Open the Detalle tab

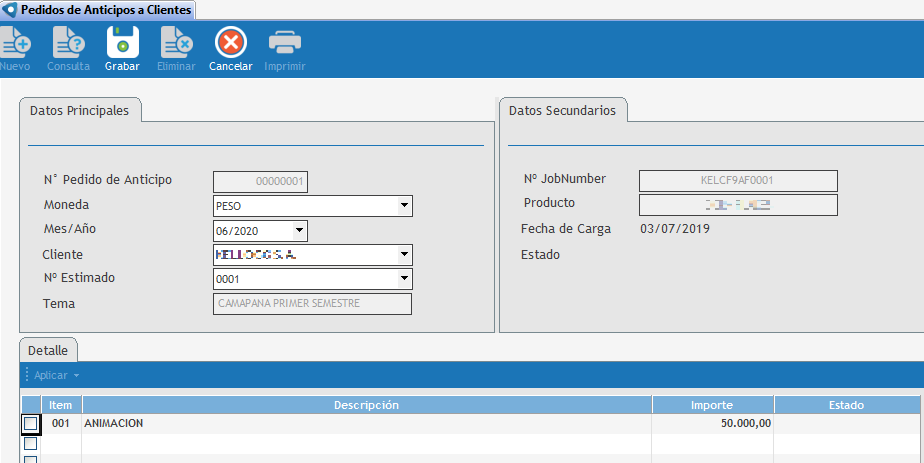click(x=48, y=351)
